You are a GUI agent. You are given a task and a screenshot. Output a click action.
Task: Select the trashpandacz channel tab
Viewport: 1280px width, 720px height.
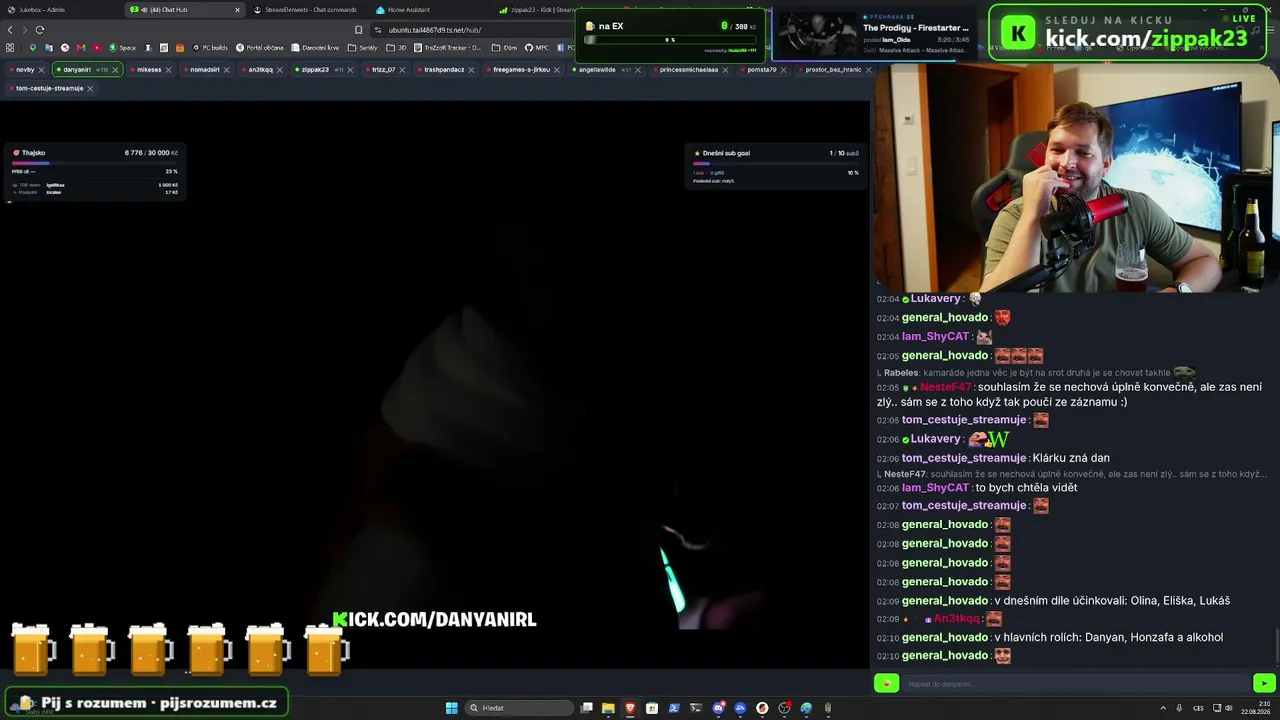(x=444, y=70)
